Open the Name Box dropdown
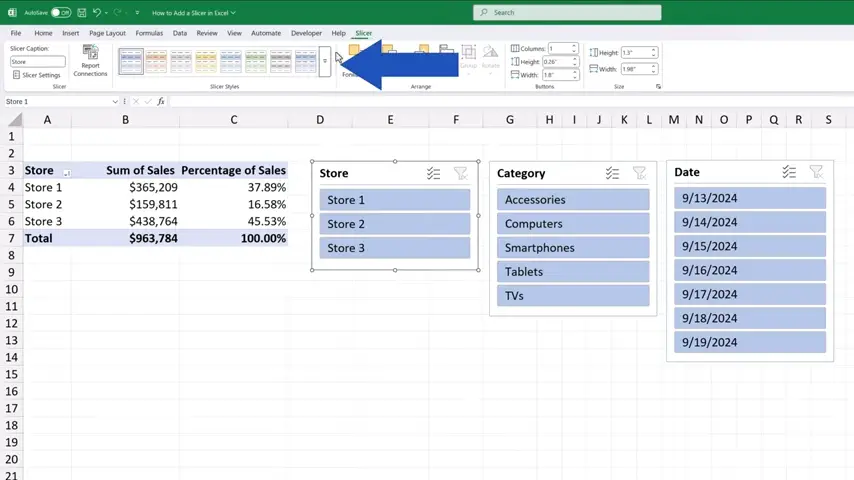The width and height of the screenshot is (854, 480). pos(115,102)
